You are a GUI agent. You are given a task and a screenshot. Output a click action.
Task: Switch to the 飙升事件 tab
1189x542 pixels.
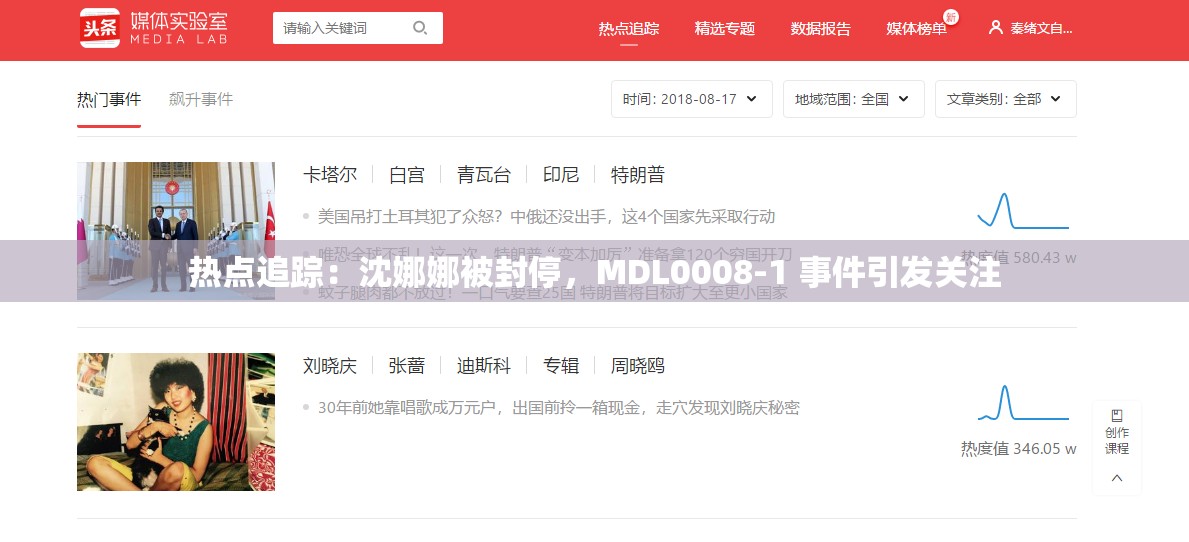click(x=201, y=99)
